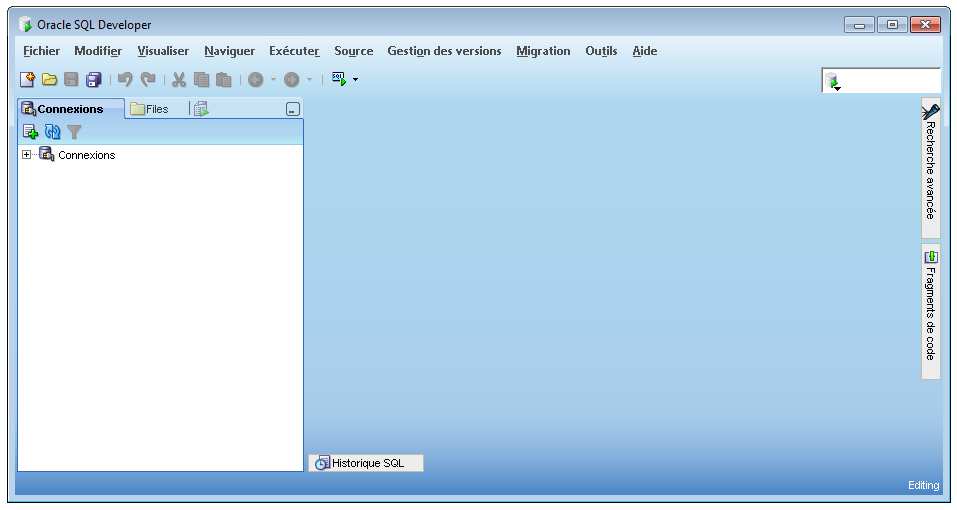Click the Open folder toolbar icon
Image resolution: width=957 pixels, height=510 pixels.
pyautogui.click(x=49, y=79)
